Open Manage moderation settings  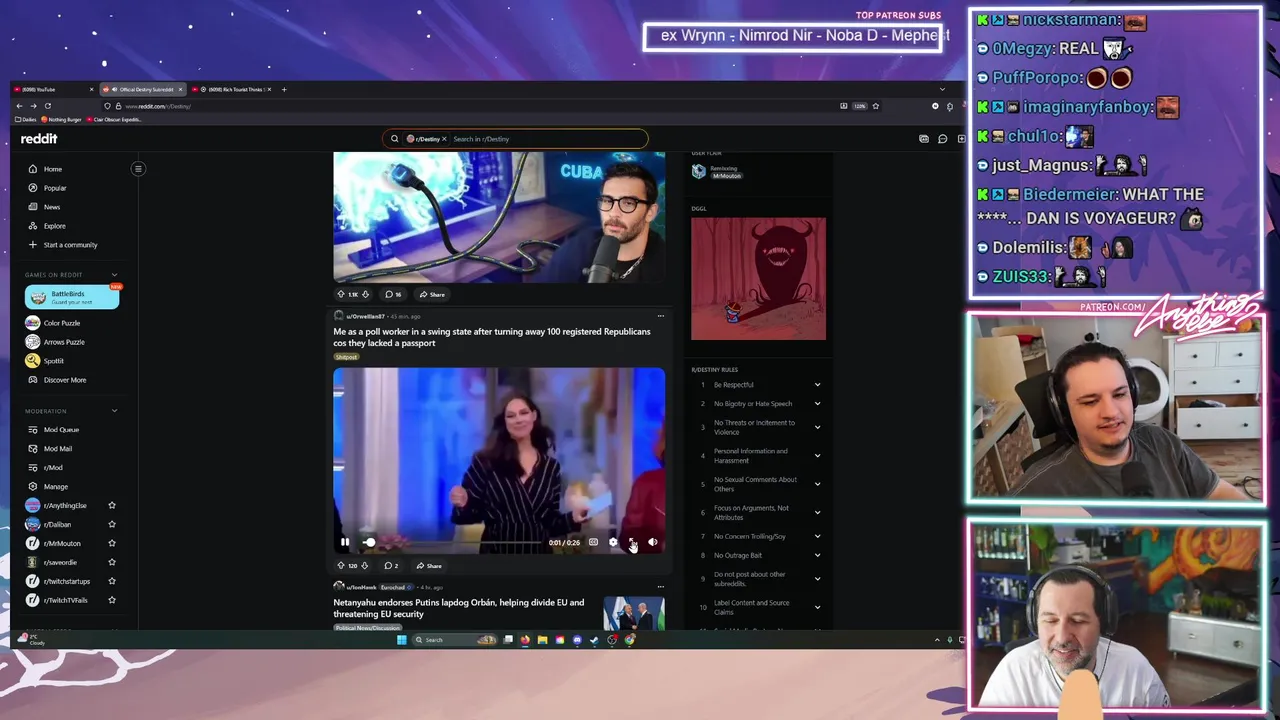(48, 487)
